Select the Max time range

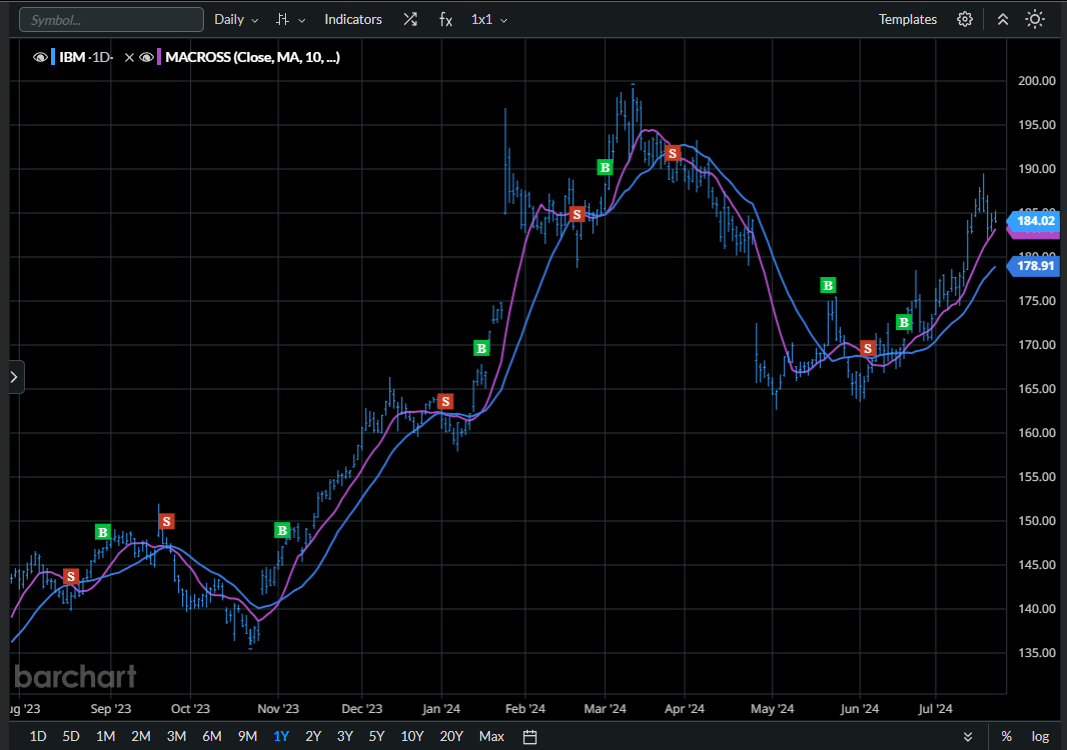pyautogui.click(x=491, y=736)
